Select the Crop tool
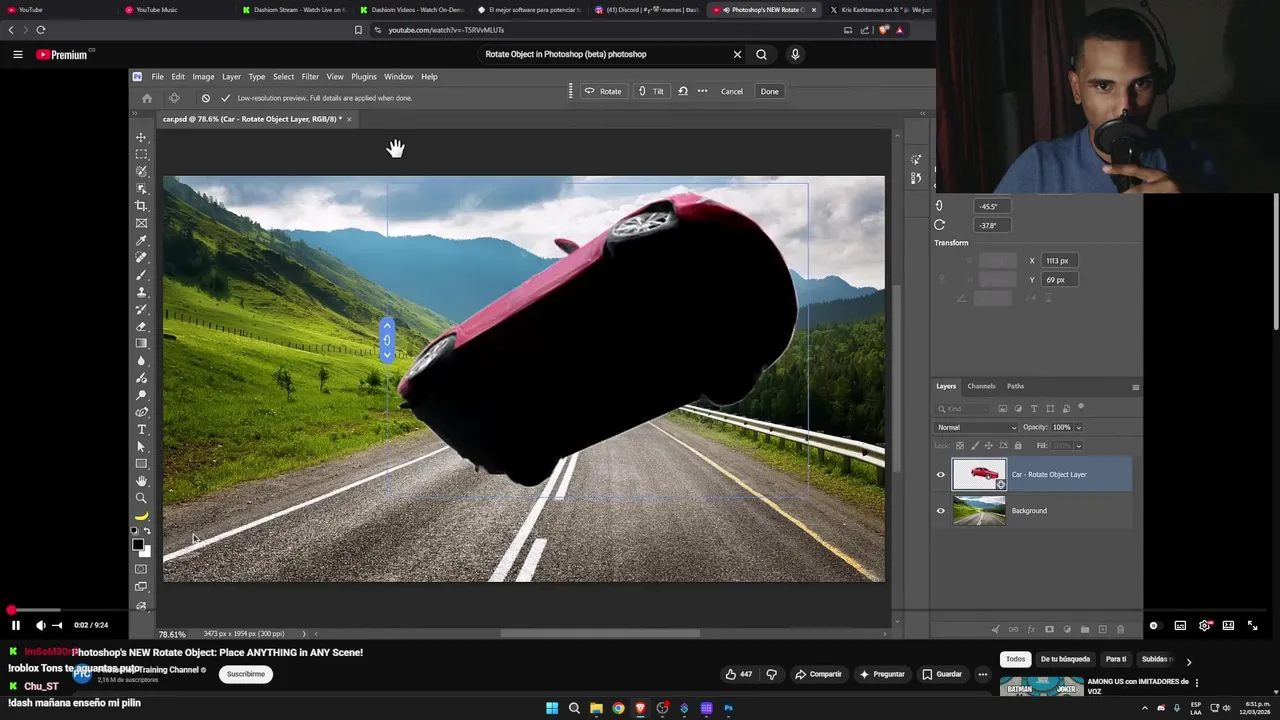 click(x=141, y=206)
